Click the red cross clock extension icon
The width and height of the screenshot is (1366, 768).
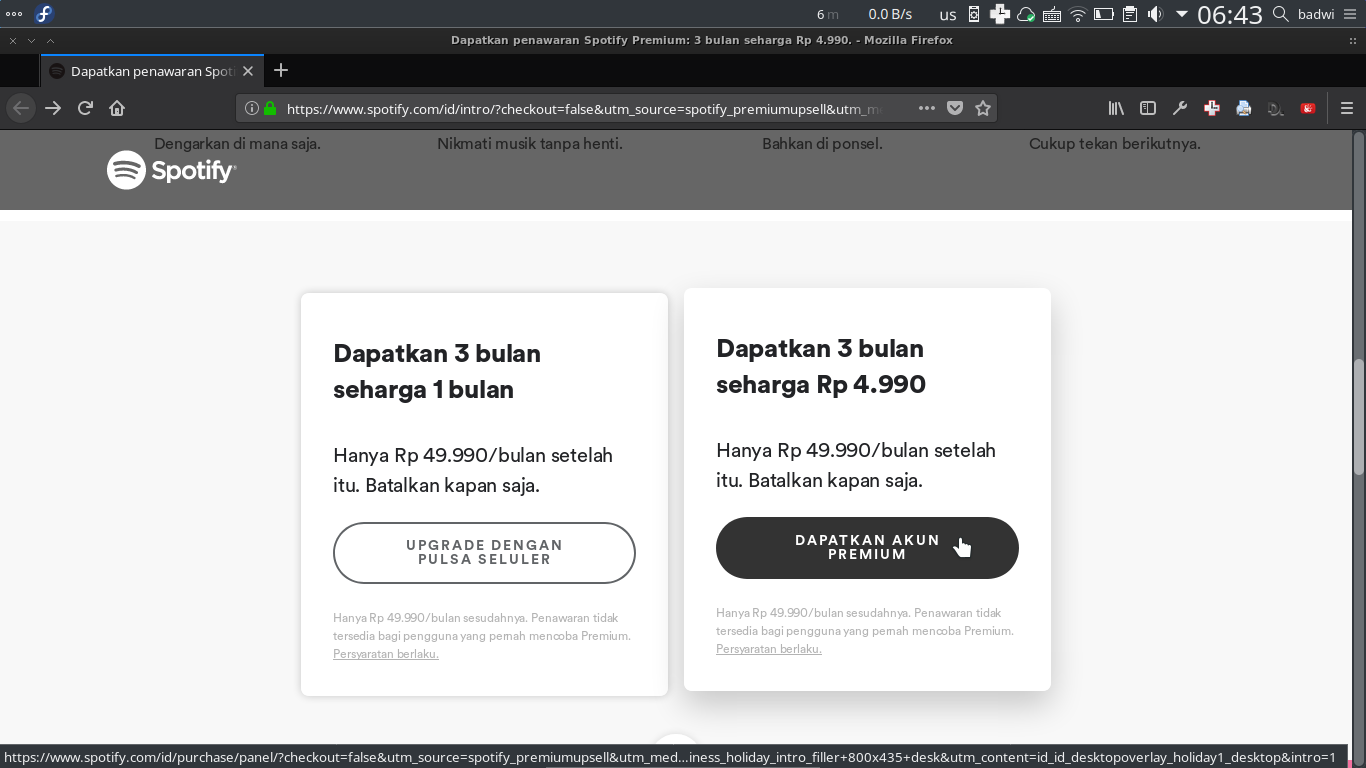pyautogui.click(x=1212, y=108)
